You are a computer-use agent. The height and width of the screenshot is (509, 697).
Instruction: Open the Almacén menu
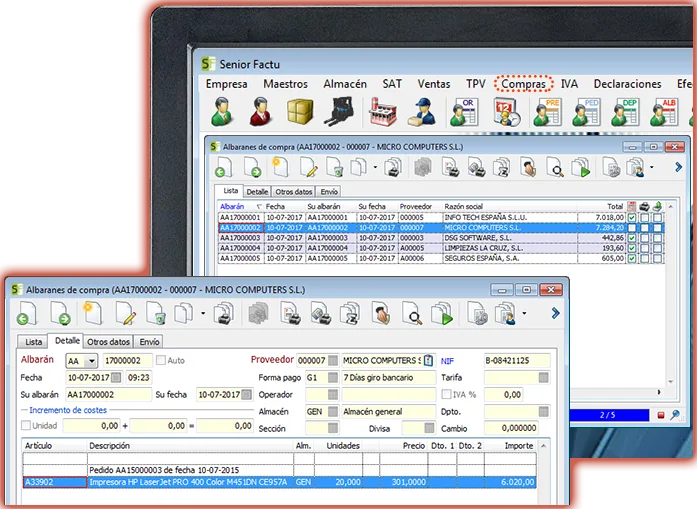pos(345,84)
